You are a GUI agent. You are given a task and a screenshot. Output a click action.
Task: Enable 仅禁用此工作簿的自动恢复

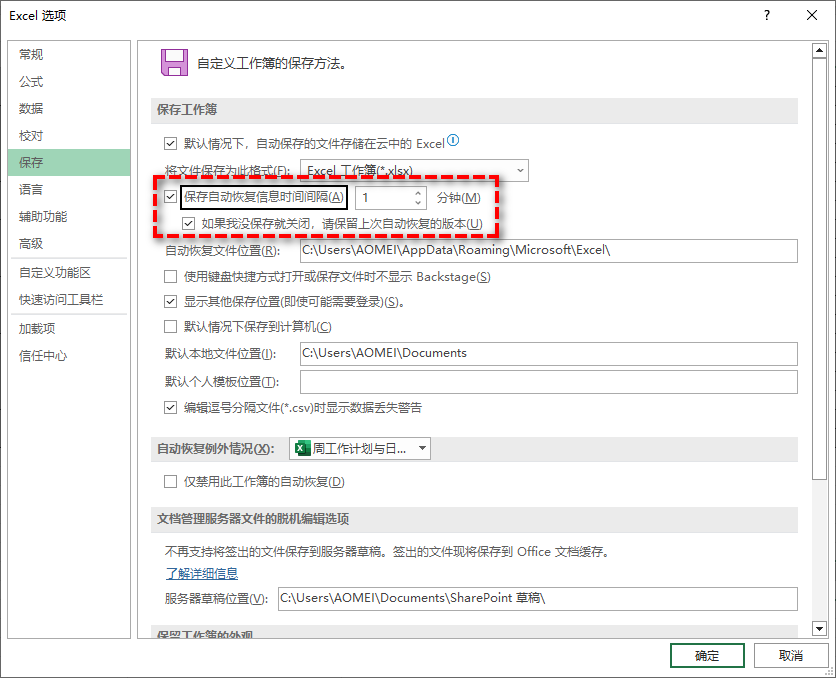click(170, 481)
